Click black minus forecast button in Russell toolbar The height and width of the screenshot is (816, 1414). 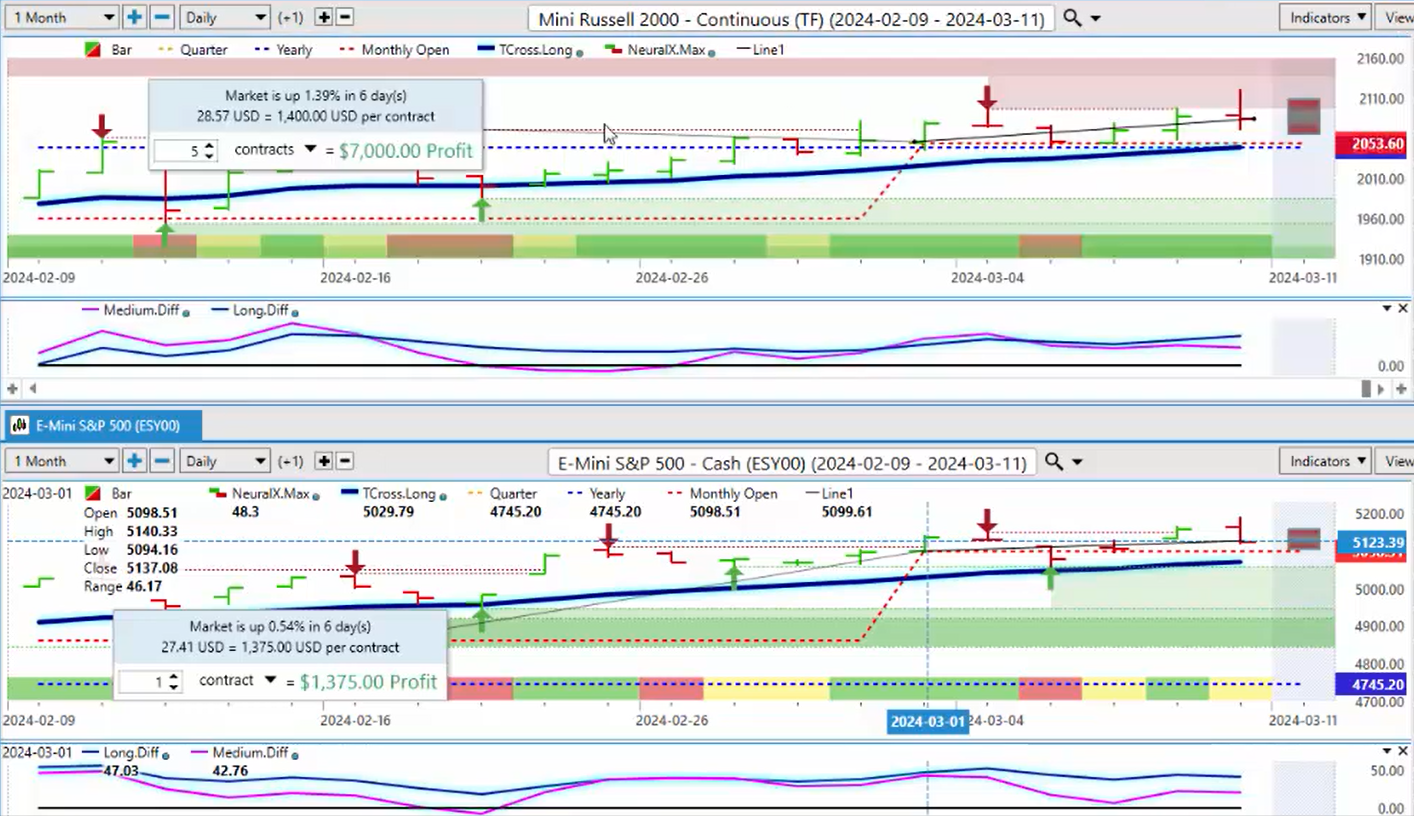click(x=345, y=17)
